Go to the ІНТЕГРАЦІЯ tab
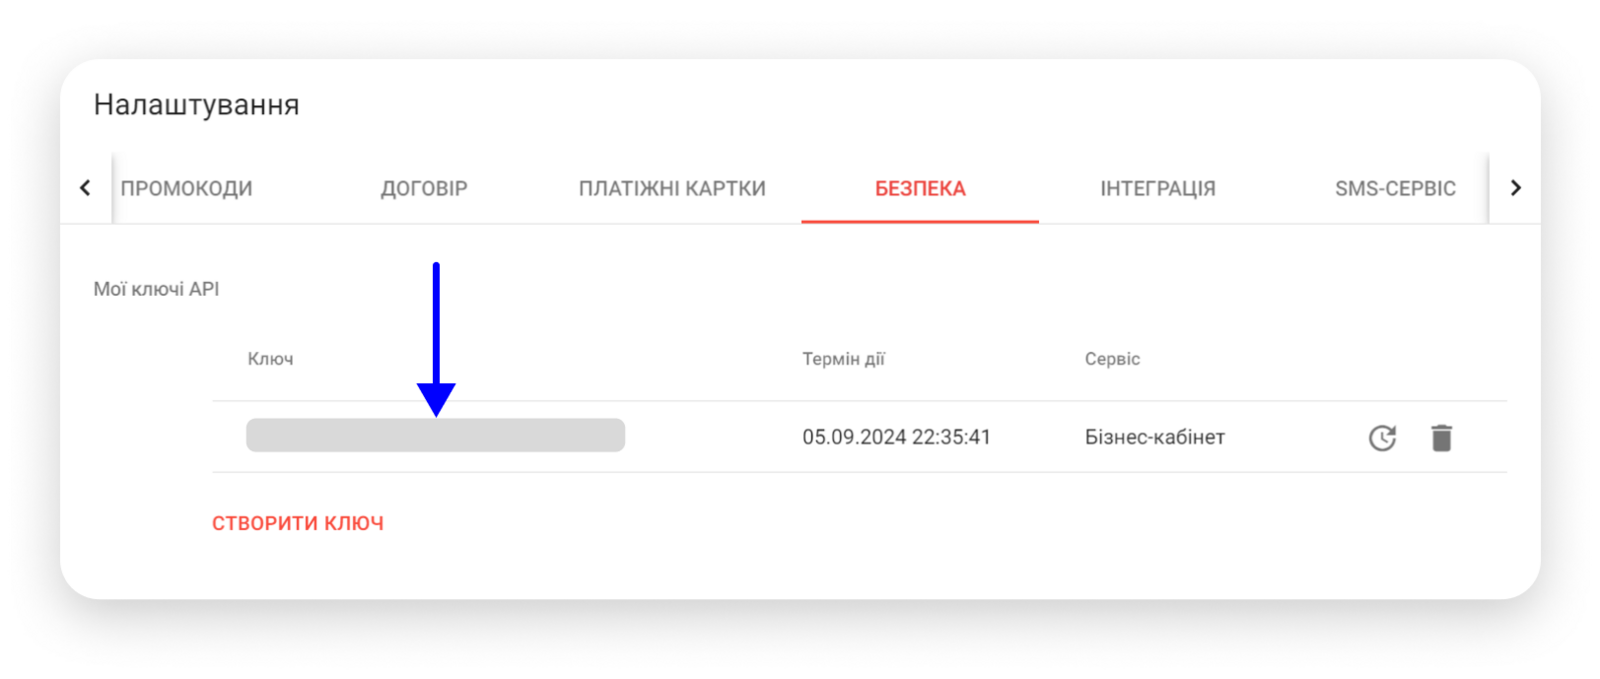 tap(1158, 189)
